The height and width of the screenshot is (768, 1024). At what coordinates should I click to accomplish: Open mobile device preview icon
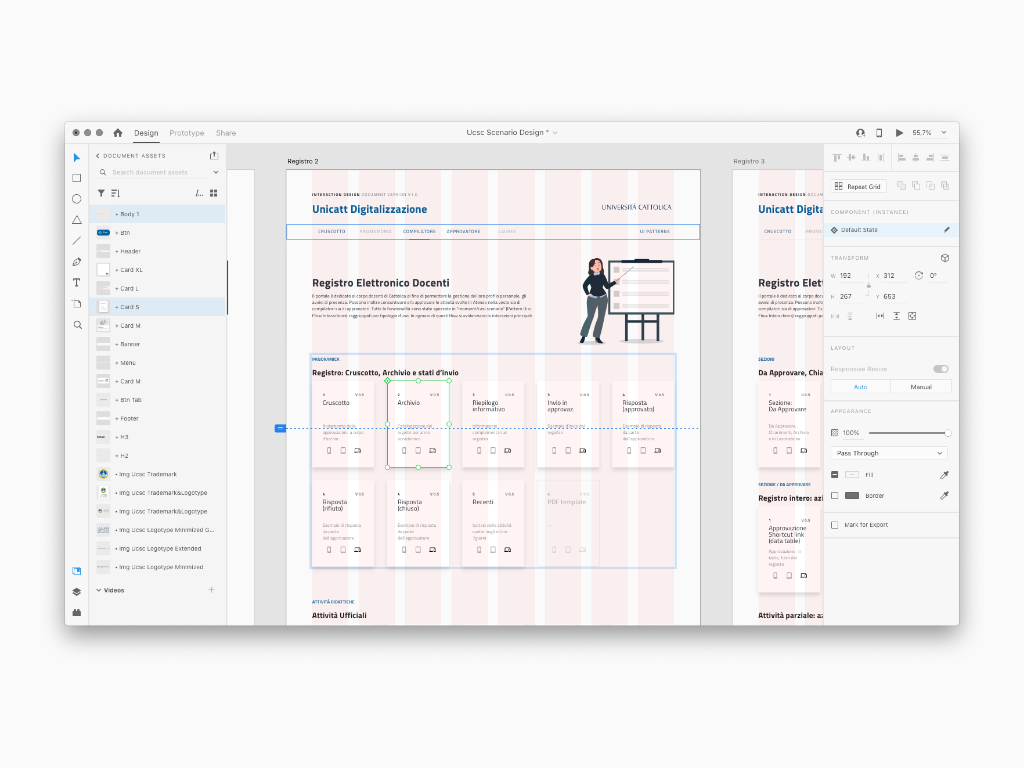coord(879,133)
